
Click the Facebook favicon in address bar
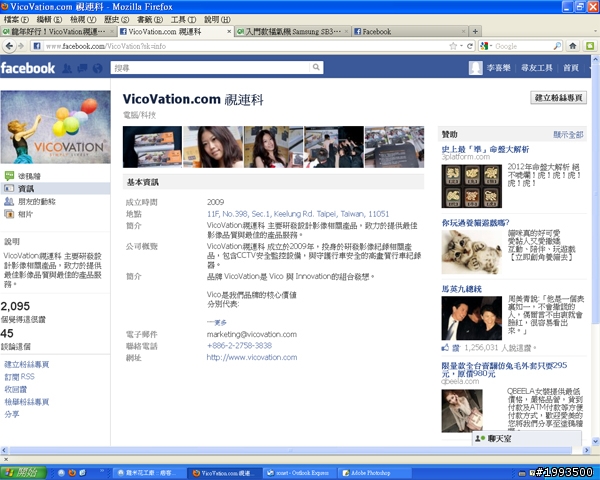click(37, 46)
